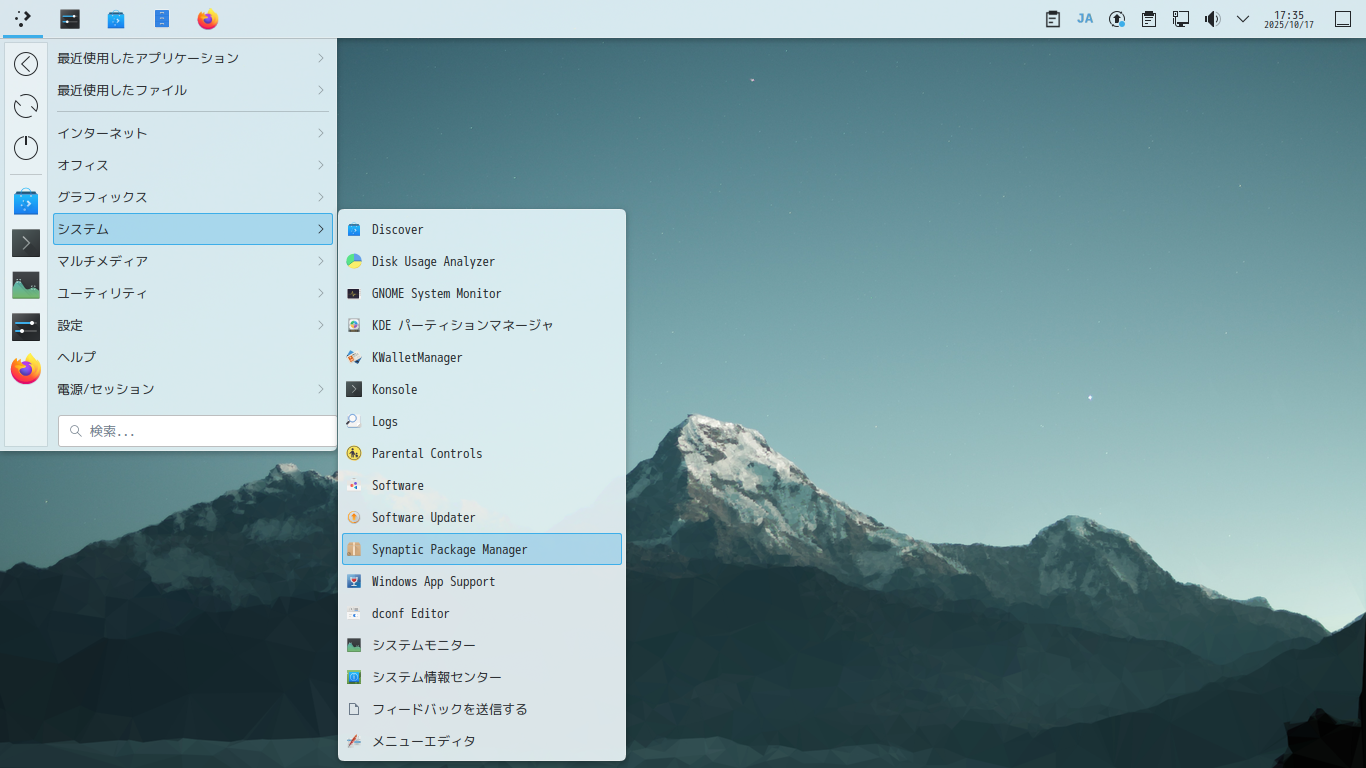Select the インターネット category
This screenshot has height=768, width=1366.
pyautogui.click(x=193, y=133)
